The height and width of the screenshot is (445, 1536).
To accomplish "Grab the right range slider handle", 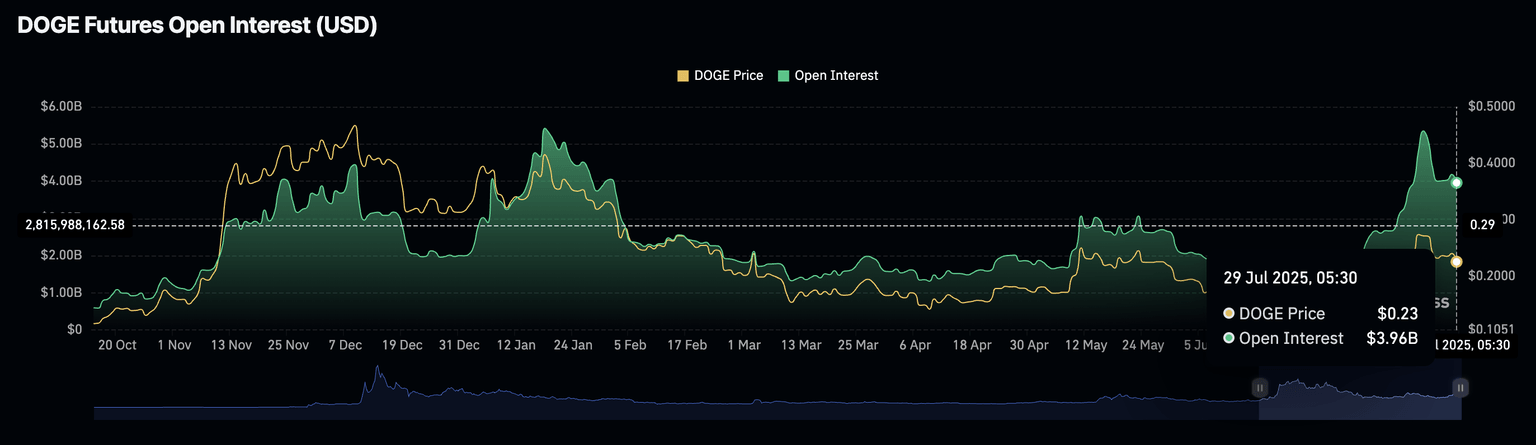I will pyautogui.click(x=1461, y=387).
